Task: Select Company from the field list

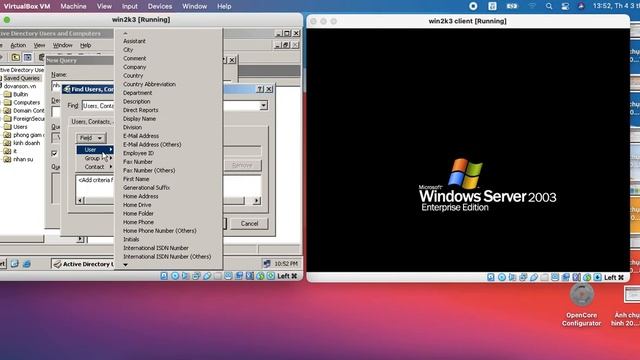Action: coord(135,67)
